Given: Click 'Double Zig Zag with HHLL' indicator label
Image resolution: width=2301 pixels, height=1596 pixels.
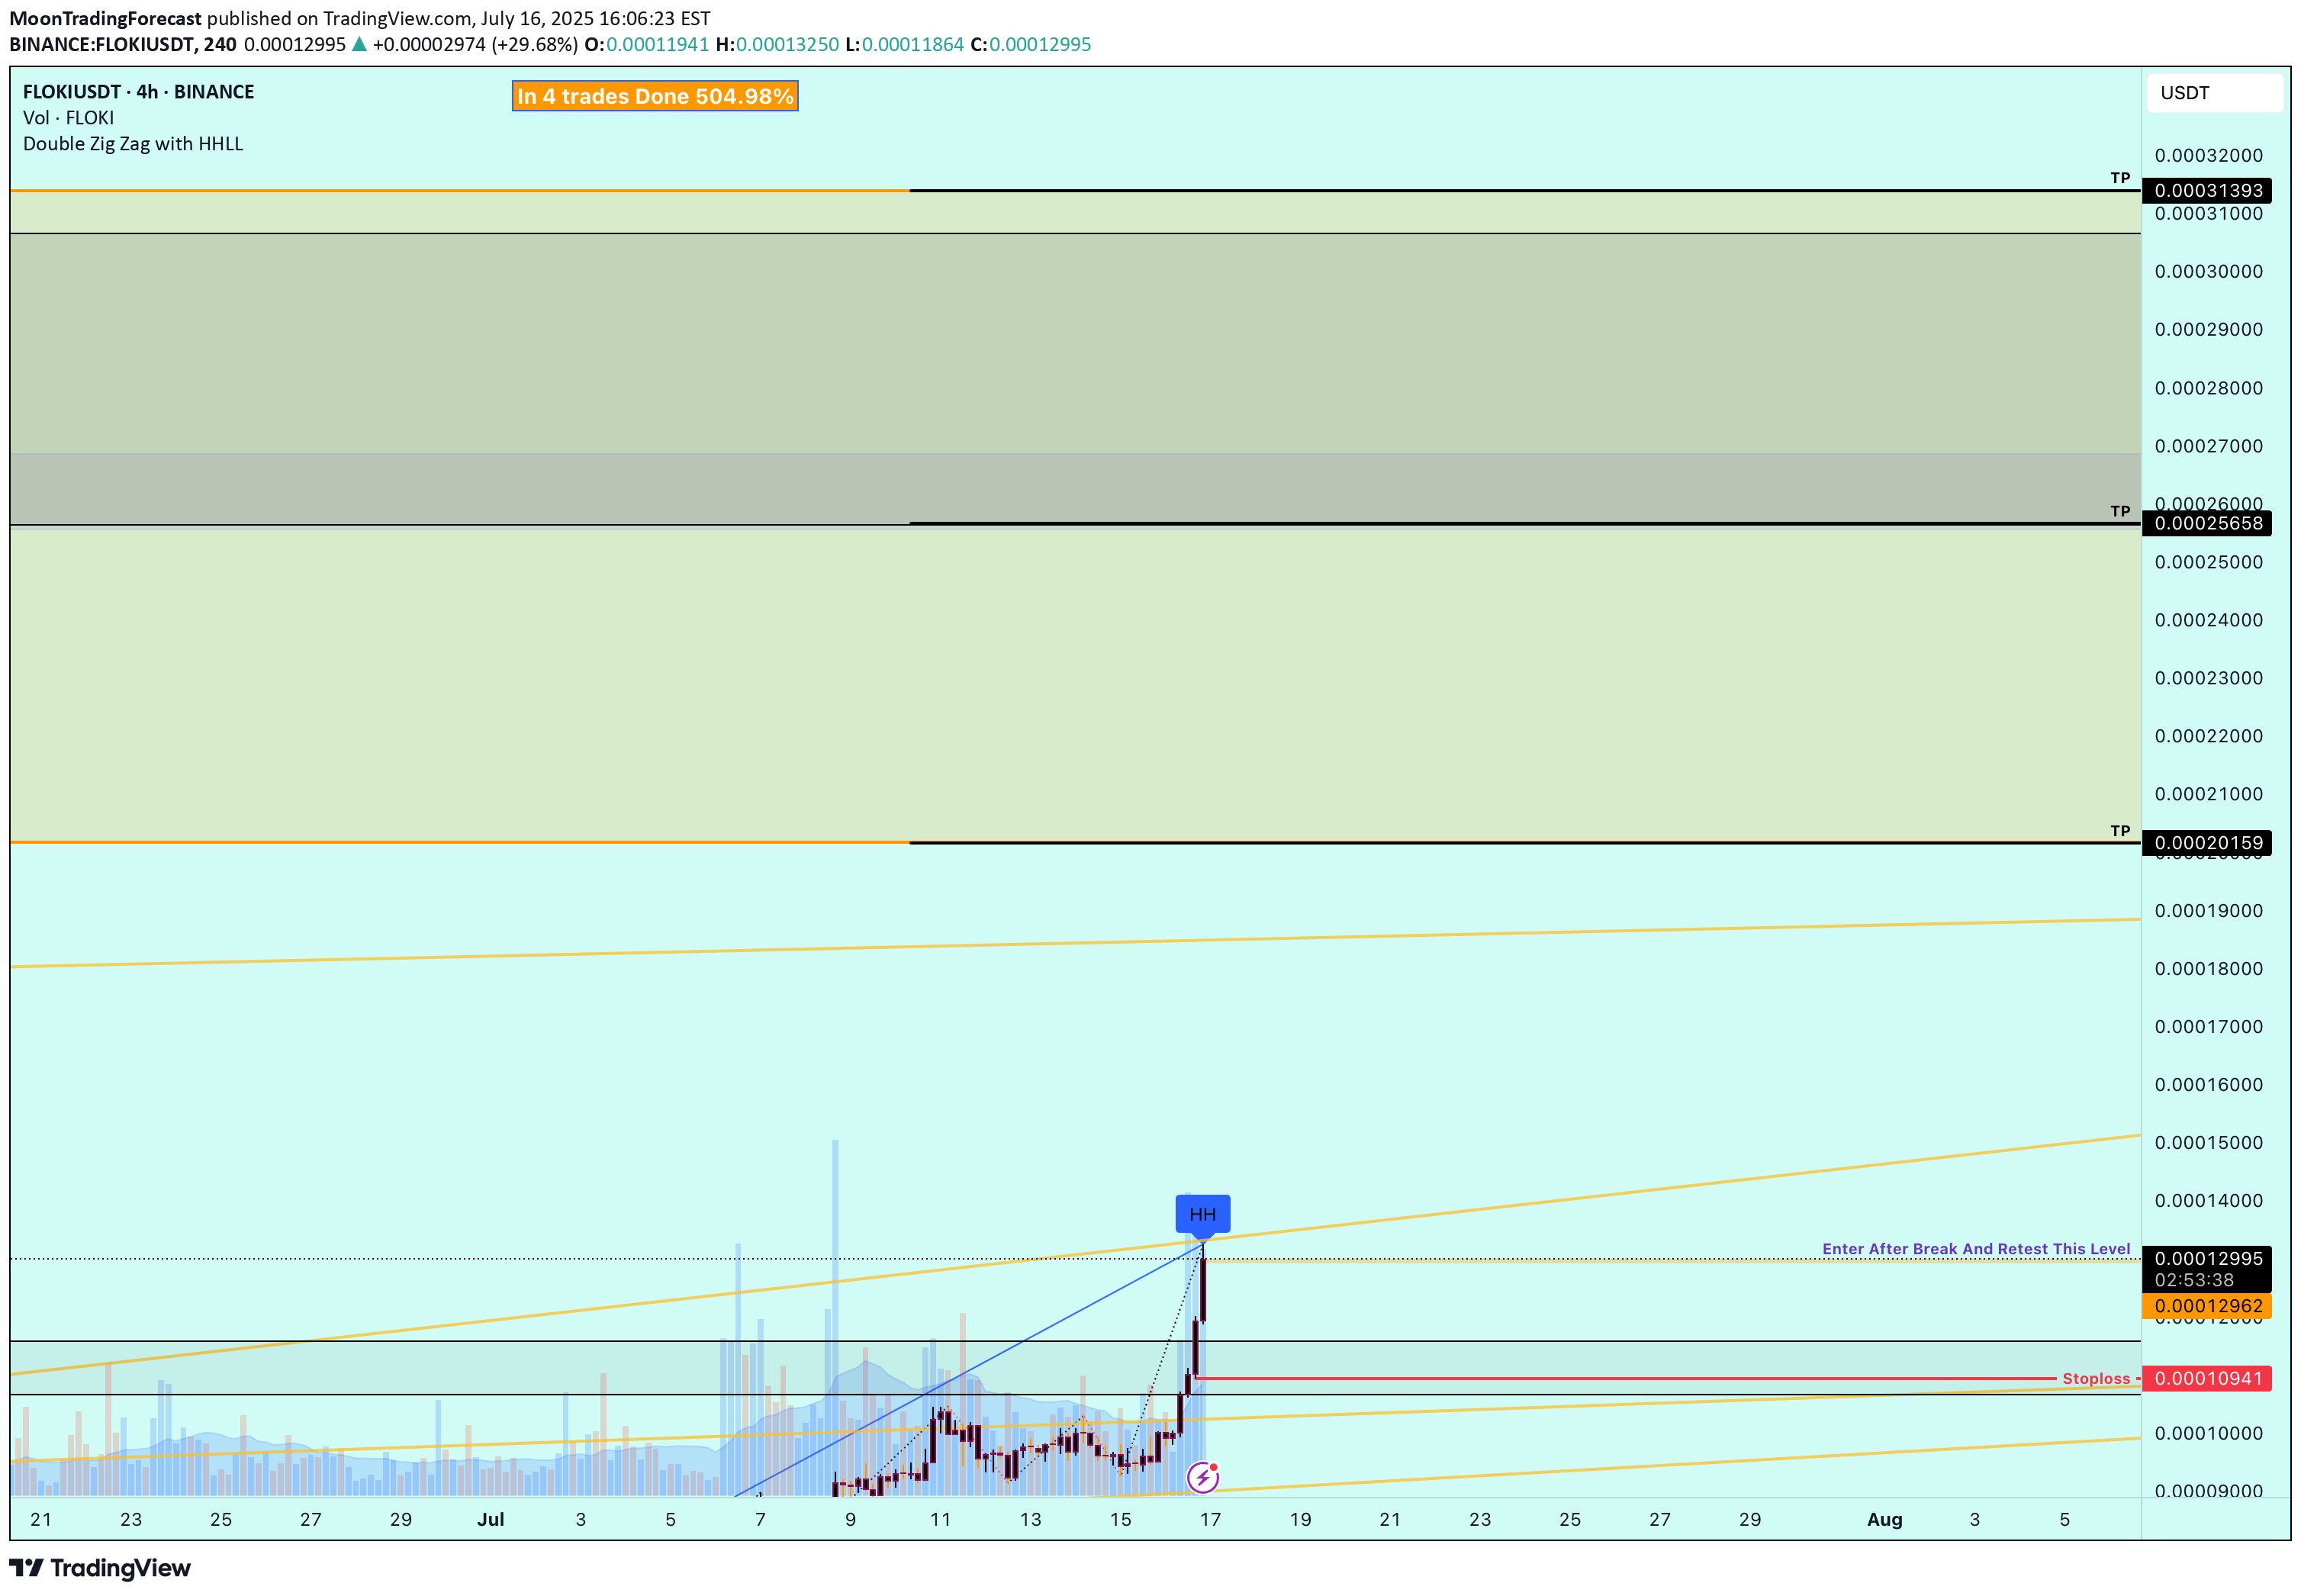Looking at the screenshot, I should tap(133, 144).
